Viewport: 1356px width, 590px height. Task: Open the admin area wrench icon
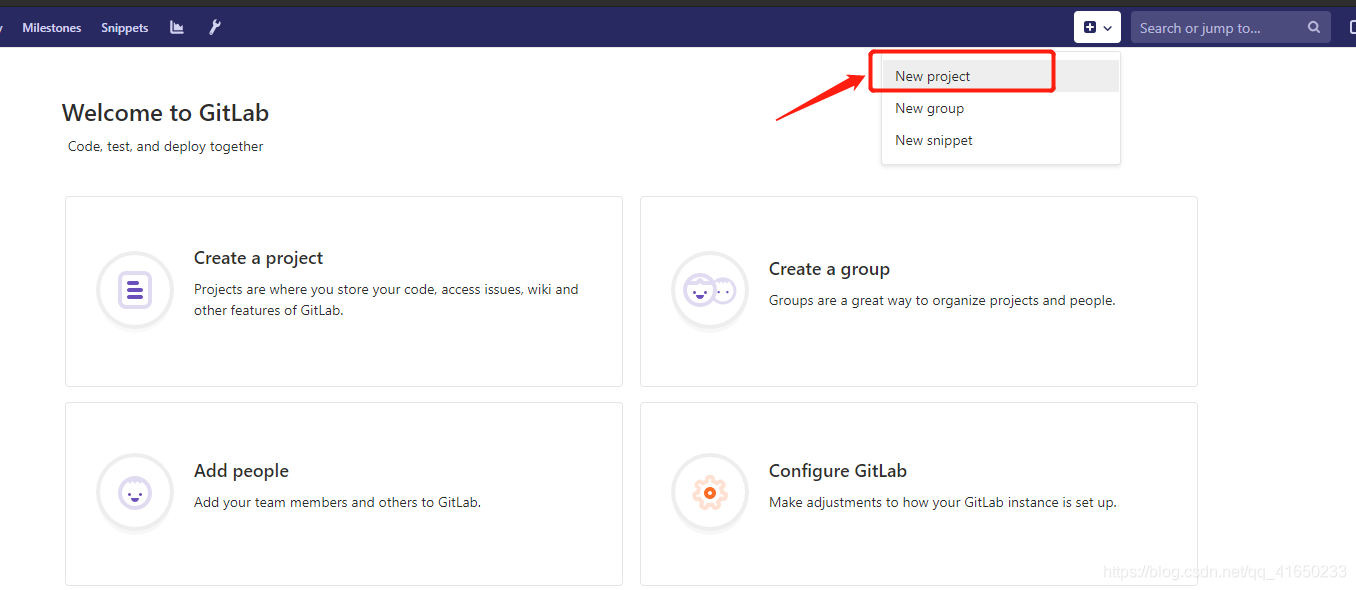tap(215, 28)
